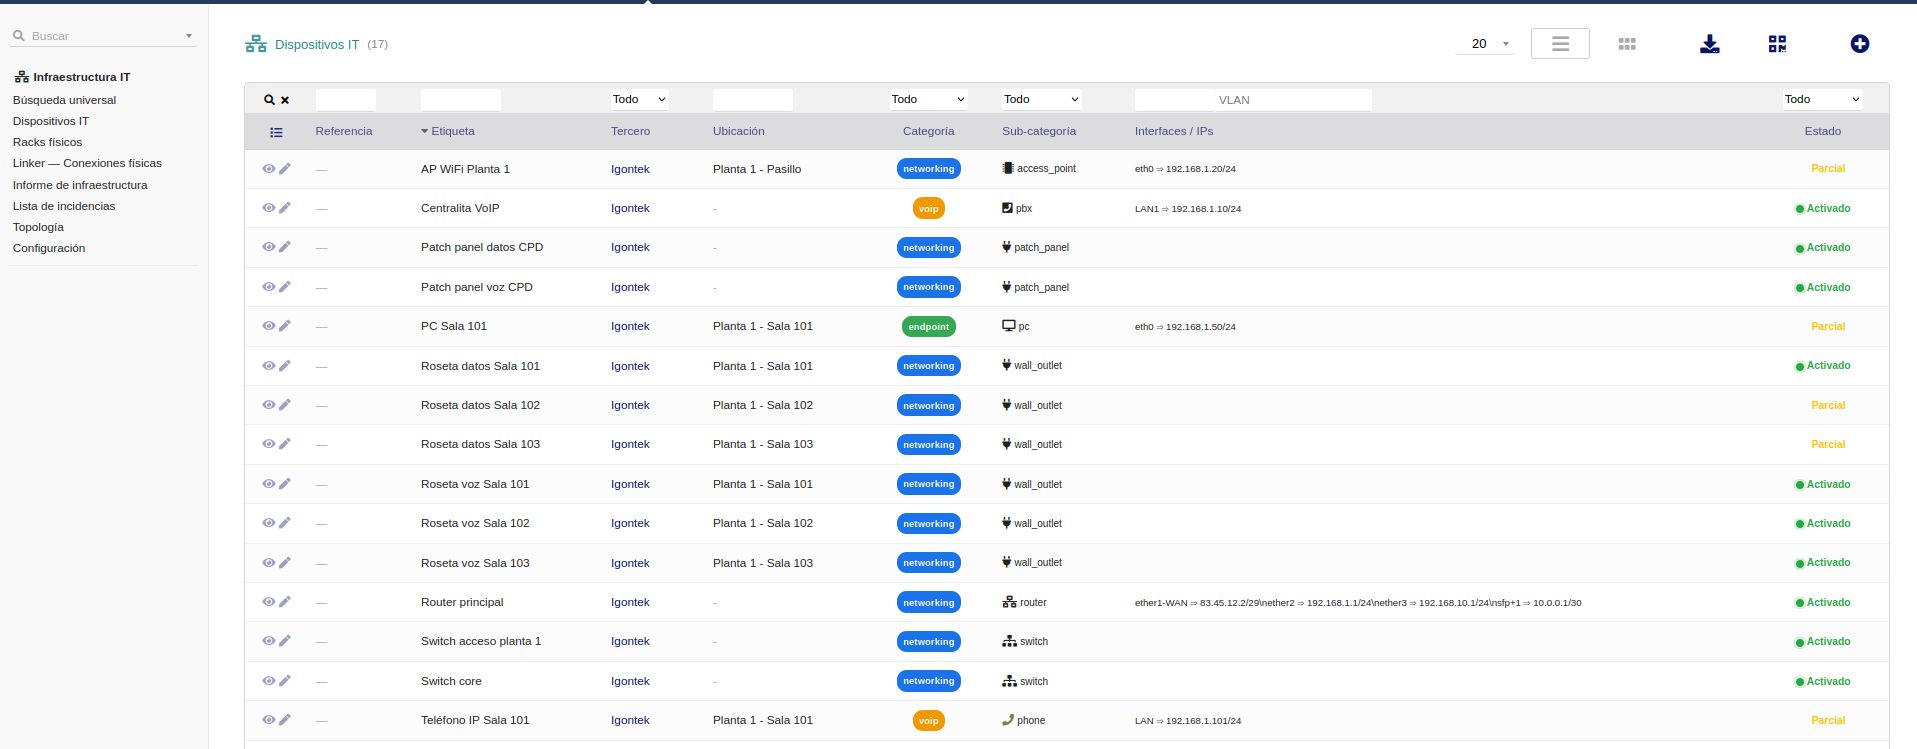Edit Switch acceso planta 1 pencil

pyautogui.click(x=285, y=641)
